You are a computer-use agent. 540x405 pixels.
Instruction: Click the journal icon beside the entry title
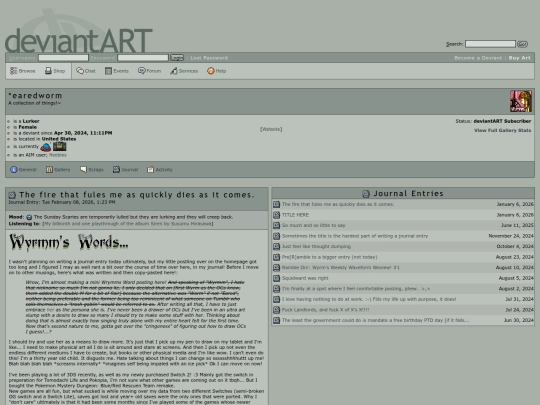click(12, 195)
